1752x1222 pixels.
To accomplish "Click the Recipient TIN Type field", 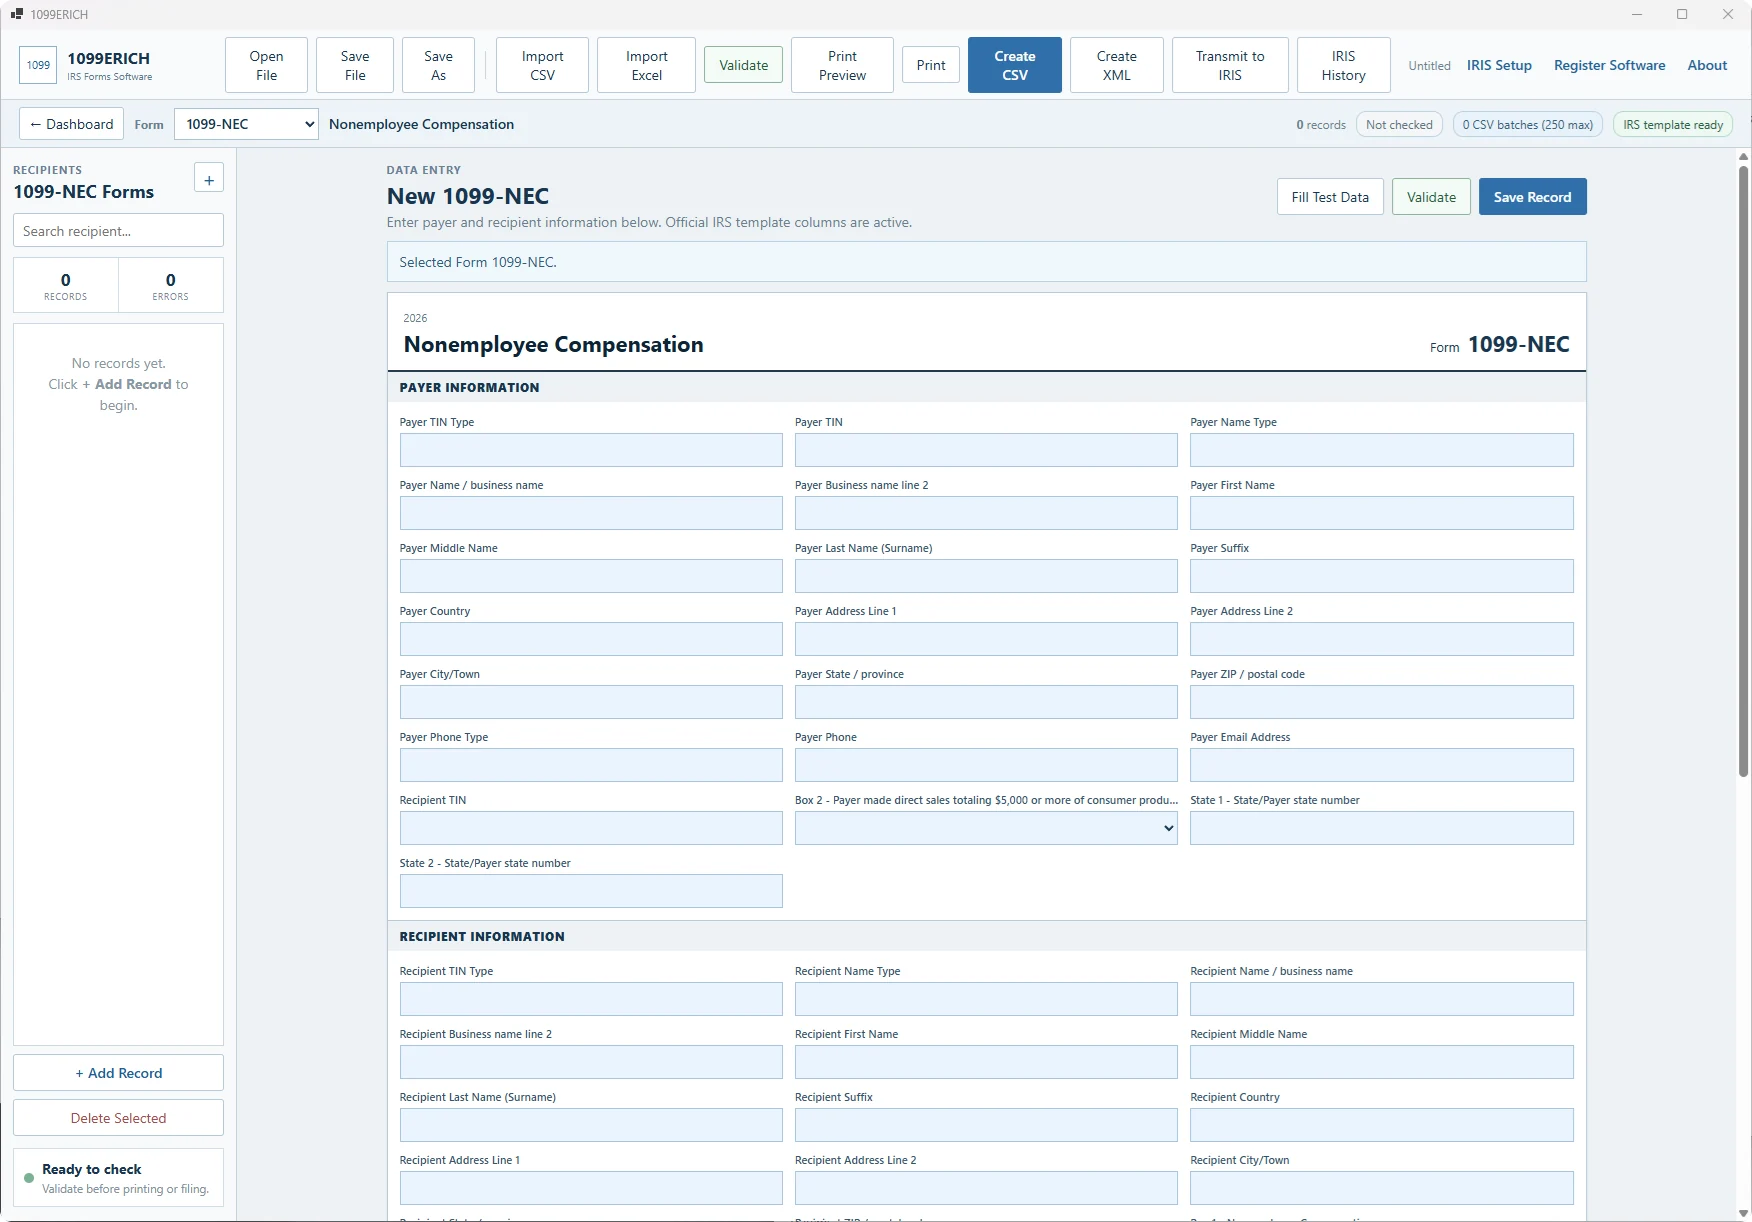I will [x=591, y=999].
